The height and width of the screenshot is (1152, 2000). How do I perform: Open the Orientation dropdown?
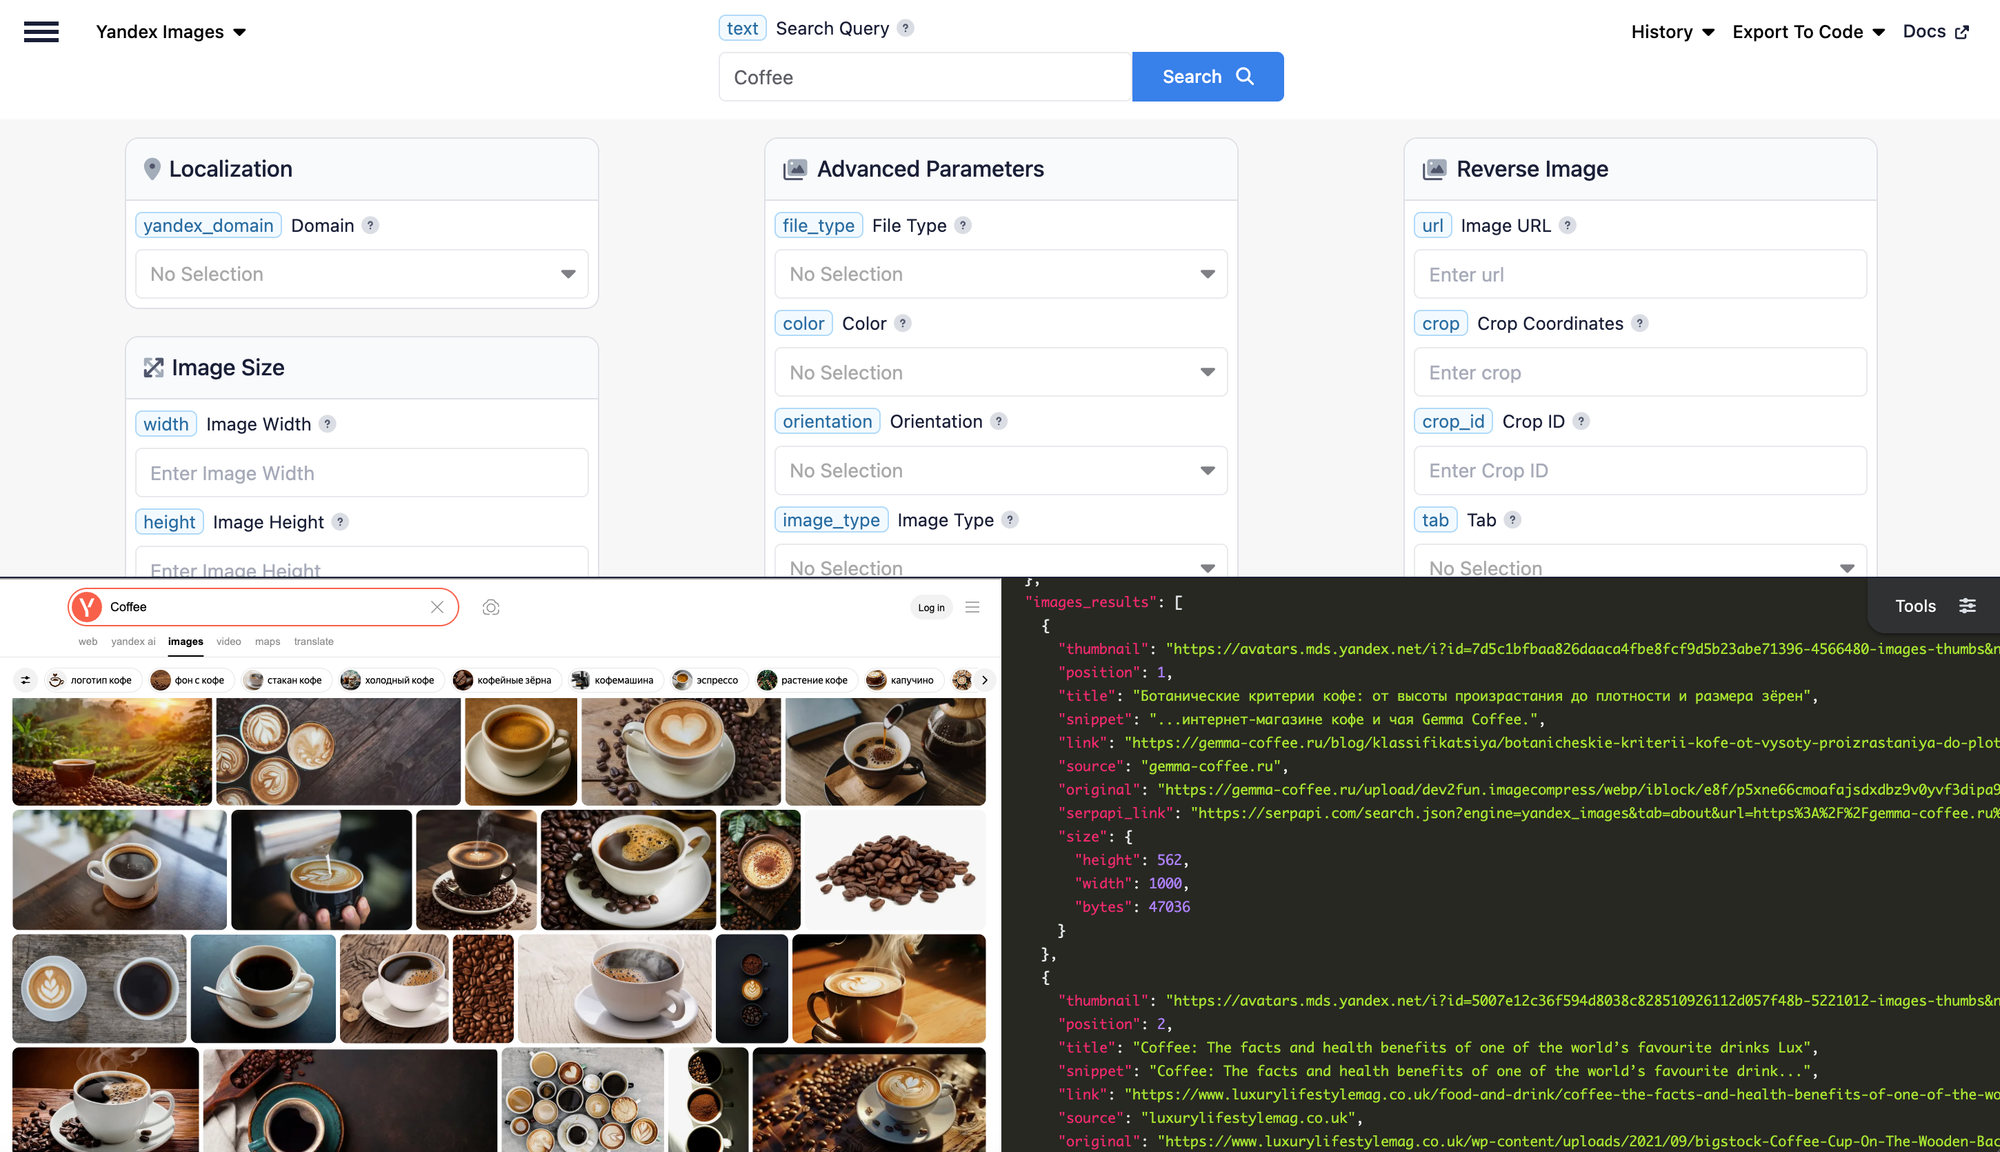coord(1001,470)
